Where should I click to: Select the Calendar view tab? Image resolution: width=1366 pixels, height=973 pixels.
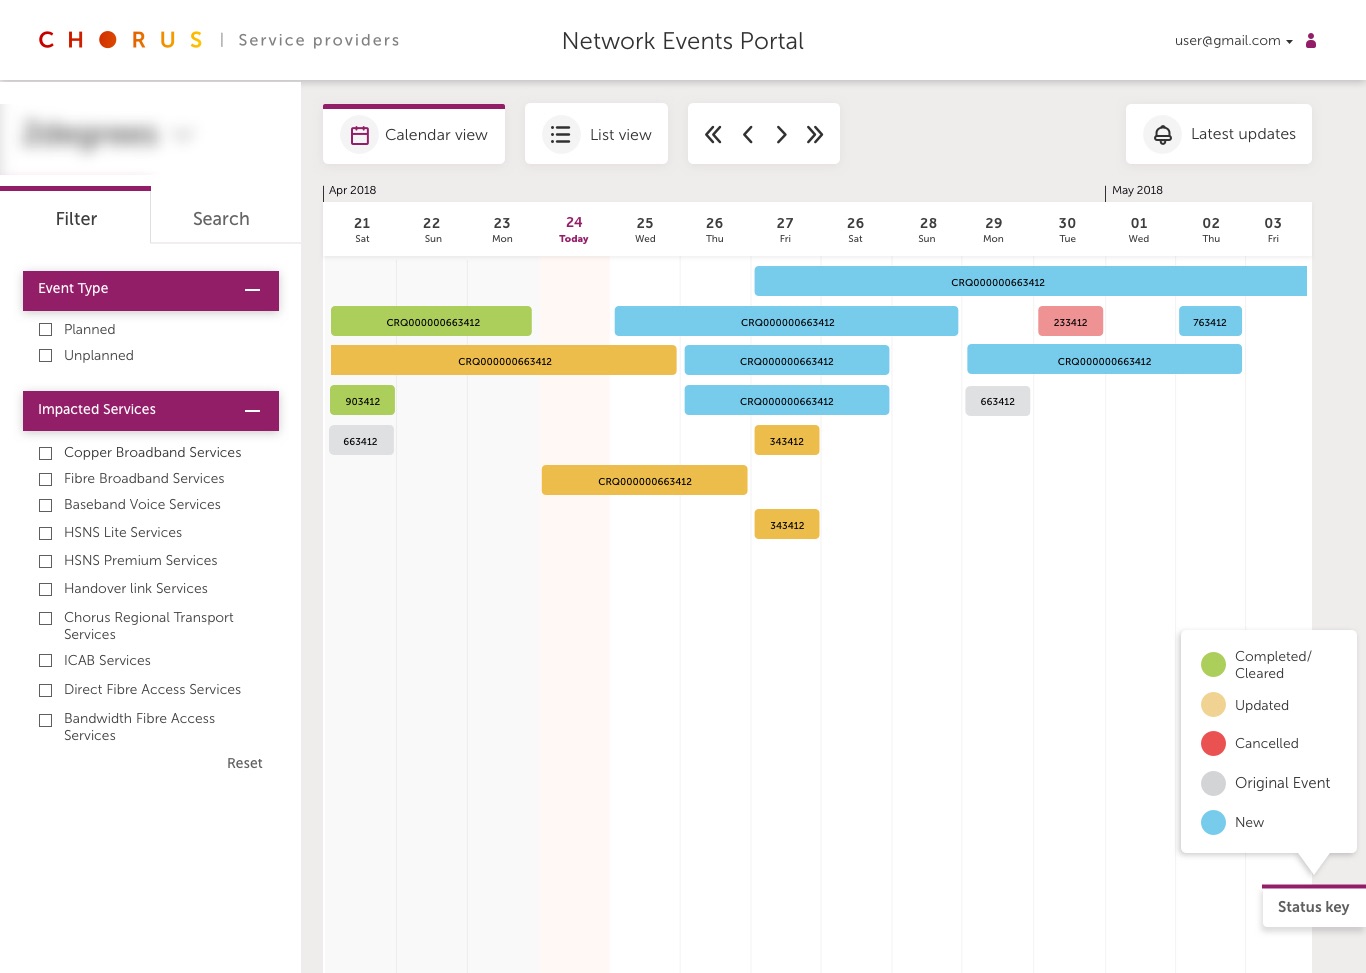(414, 134)
